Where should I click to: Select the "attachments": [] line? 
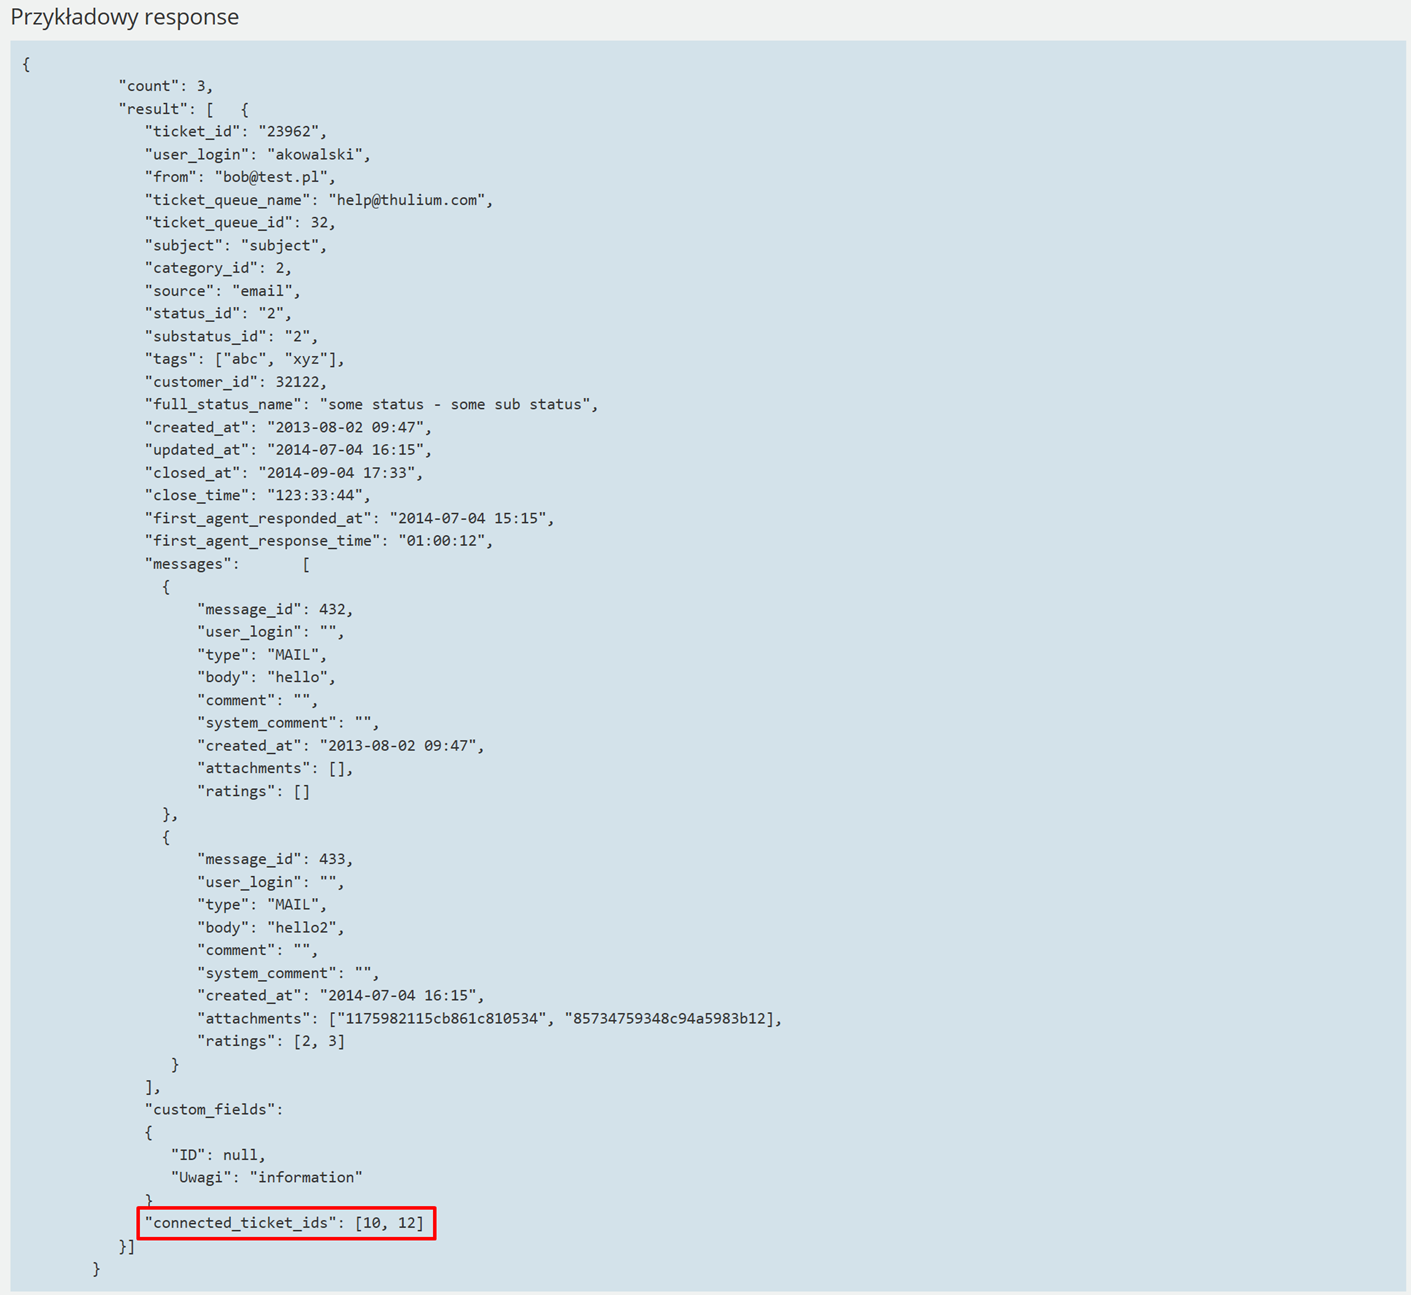276,769
